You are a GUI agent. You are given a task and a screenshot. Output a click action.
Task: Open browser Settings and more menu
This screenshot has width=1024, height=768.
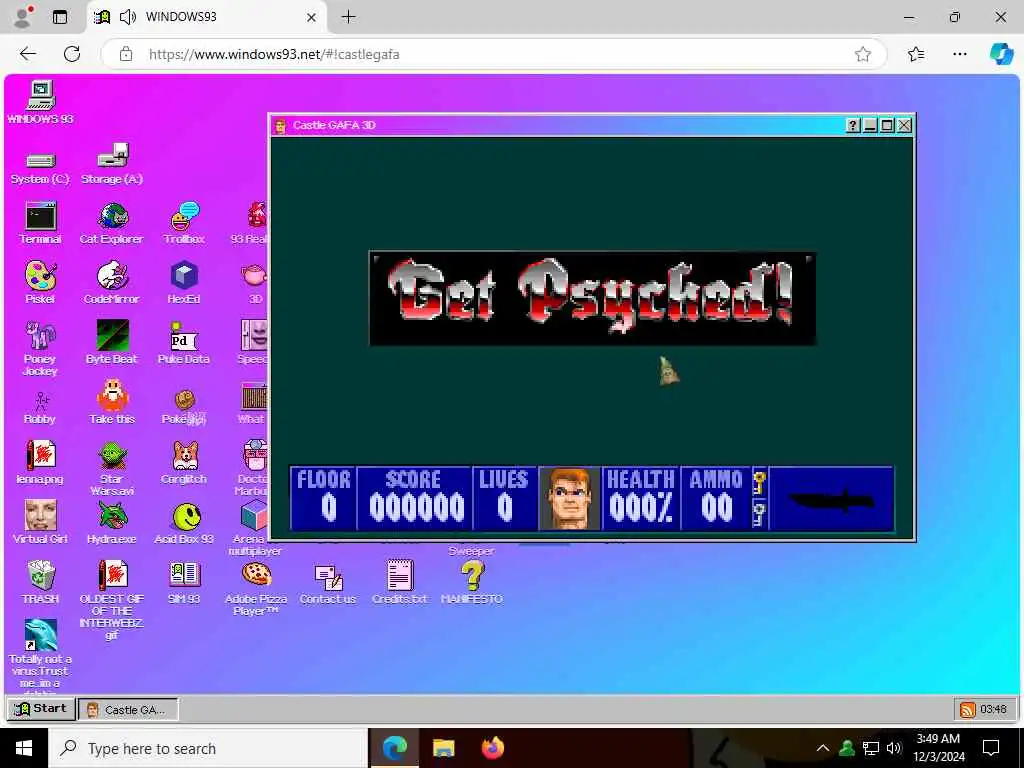click(959, 54)
